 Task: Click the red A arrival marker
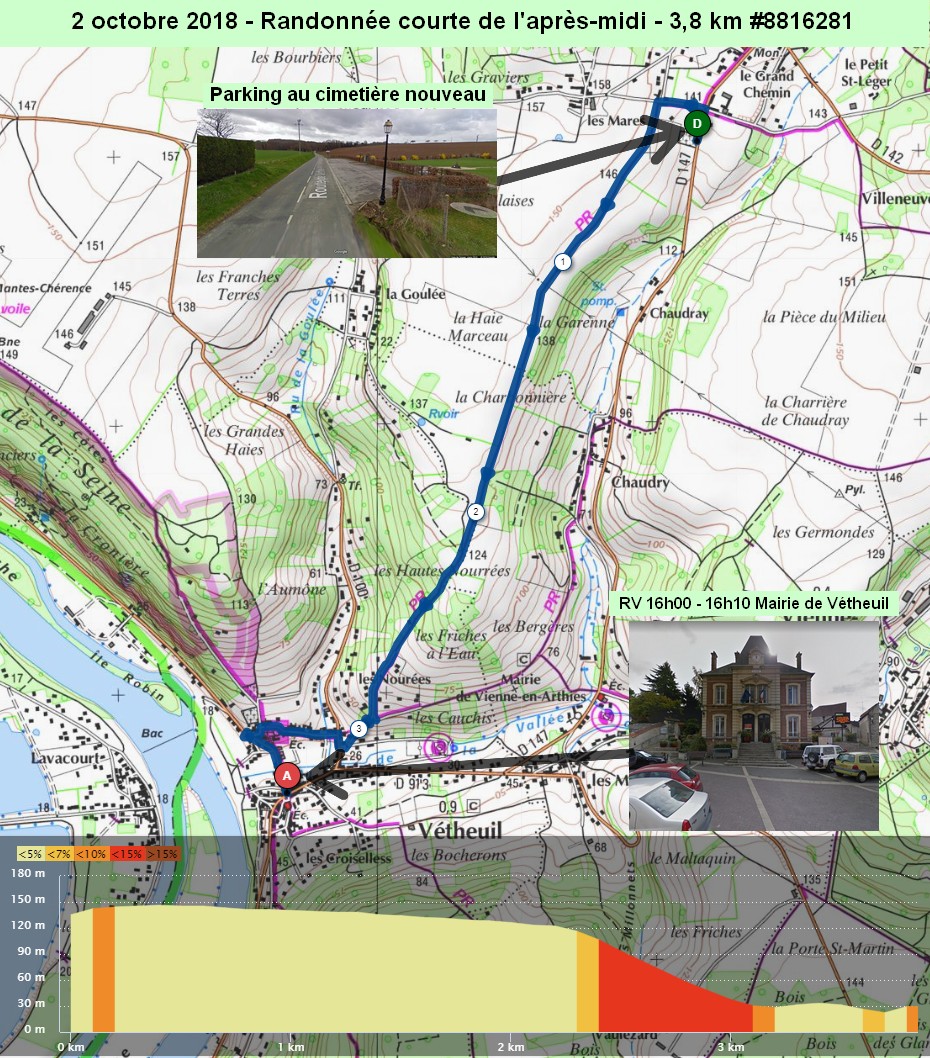coord(287,776)
